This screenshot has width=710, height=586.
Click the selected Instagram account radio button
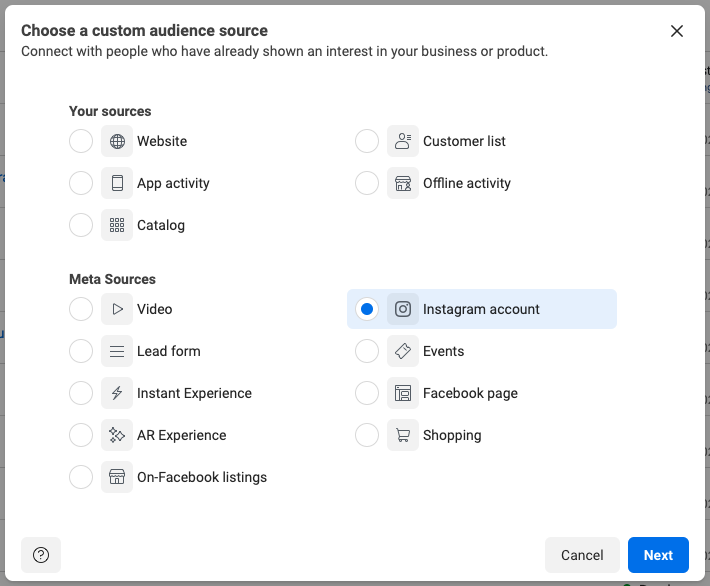pyautogui.click(x=367, y=309)
